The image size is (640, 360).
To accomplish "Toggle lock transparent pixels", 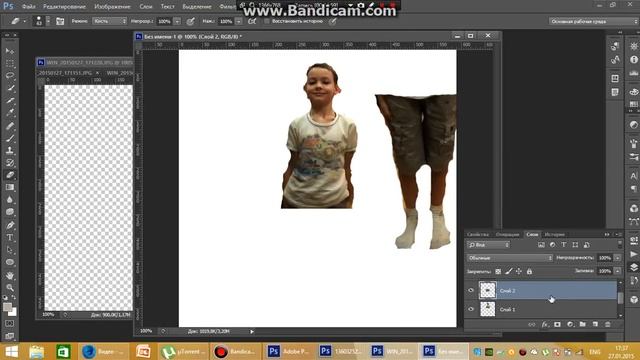I will 498,271.
